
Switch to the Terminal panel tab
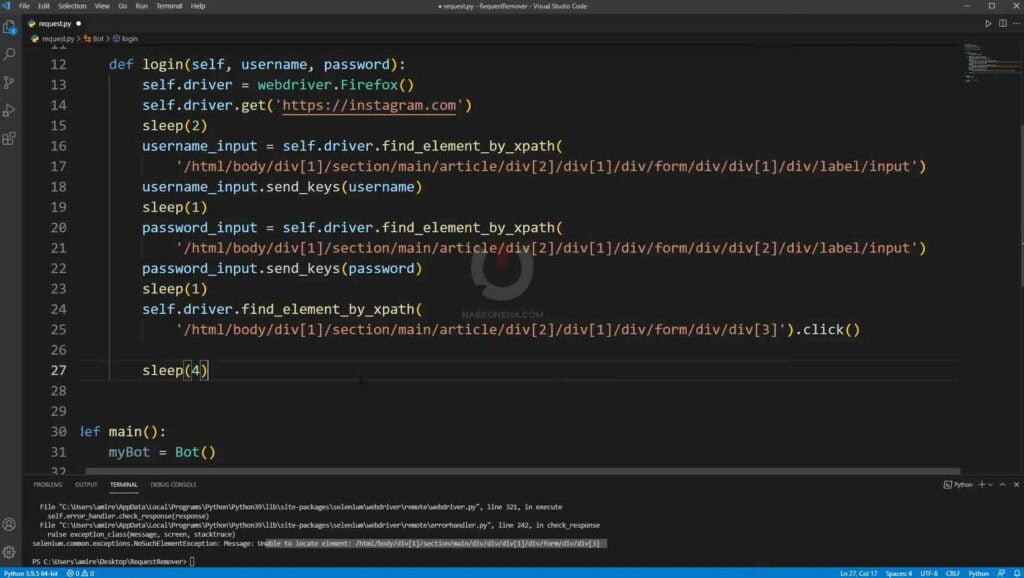coord(123,485)
